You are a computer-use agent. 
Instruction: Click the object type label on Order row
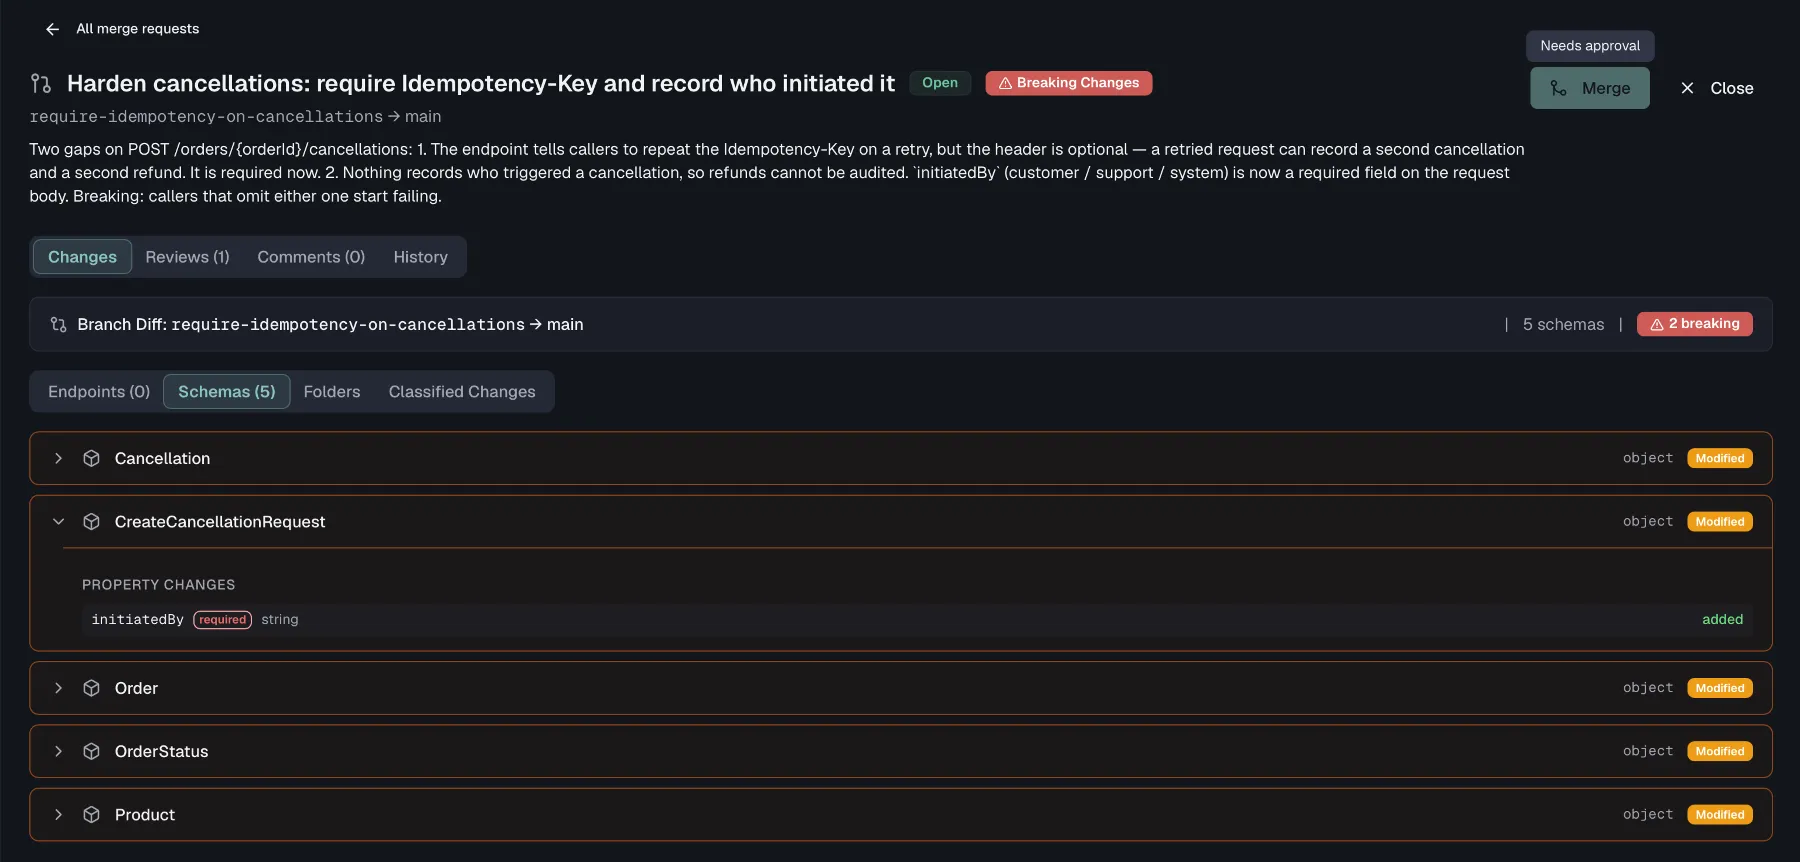click(1647, 688)
